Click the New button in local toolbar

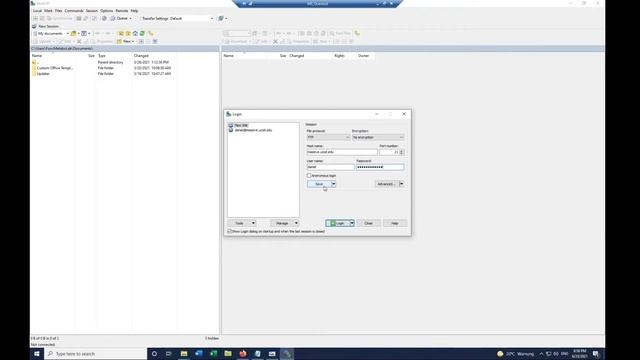125,41
